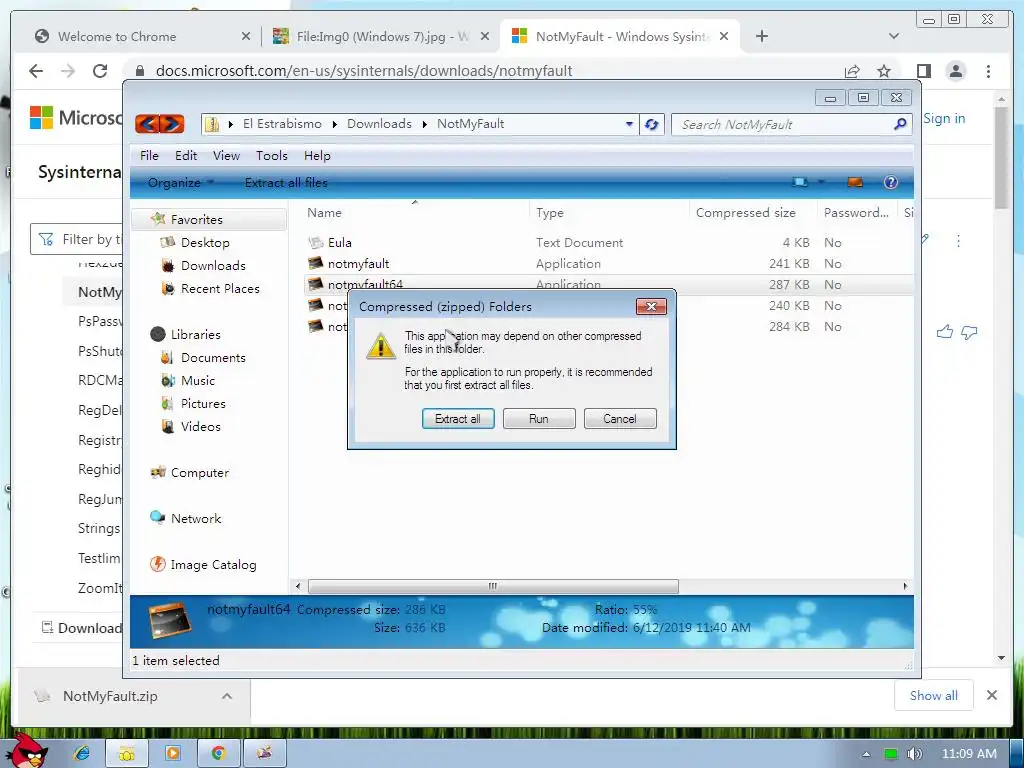Click the horizontal scrollbar right arrow
The image size is (1024, 768).
[905, 586]
